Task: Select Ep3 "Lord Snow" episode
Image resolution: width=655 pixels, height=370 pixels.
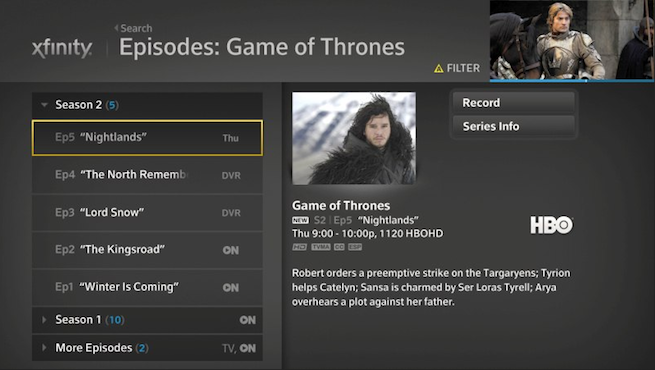Action: tap(147, 213)
